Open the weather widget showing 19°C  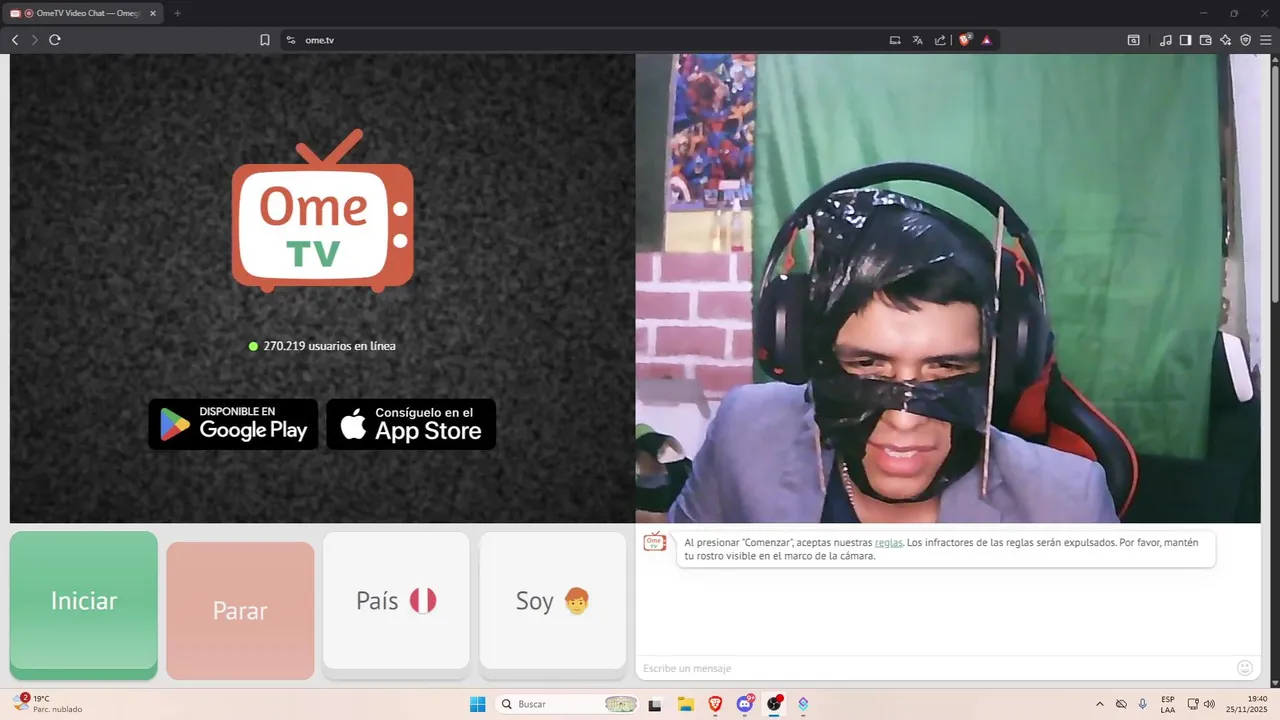click(47, 704)
